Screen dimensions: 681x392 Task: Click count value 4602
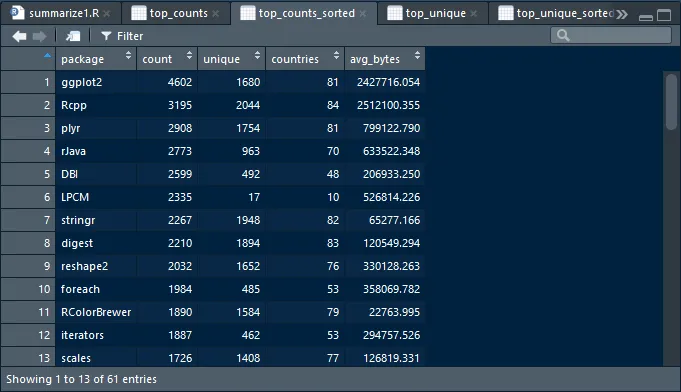pos(180,82)
